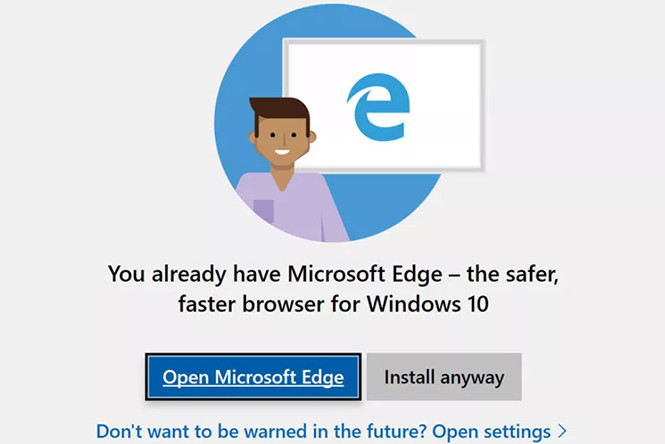Click the words 'Open settings' in the link
This screenshot has width=665, height=444.
pos(491,431)
